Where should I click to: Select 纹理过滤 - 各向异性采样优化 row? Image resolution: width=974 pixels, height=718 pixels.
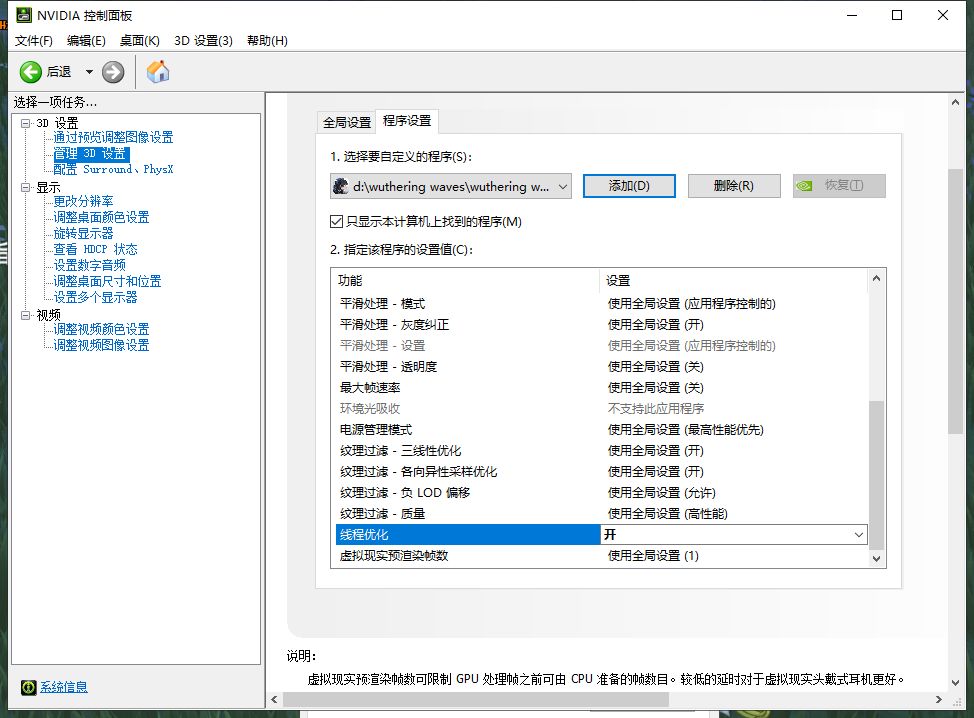[x=599, y=472]
